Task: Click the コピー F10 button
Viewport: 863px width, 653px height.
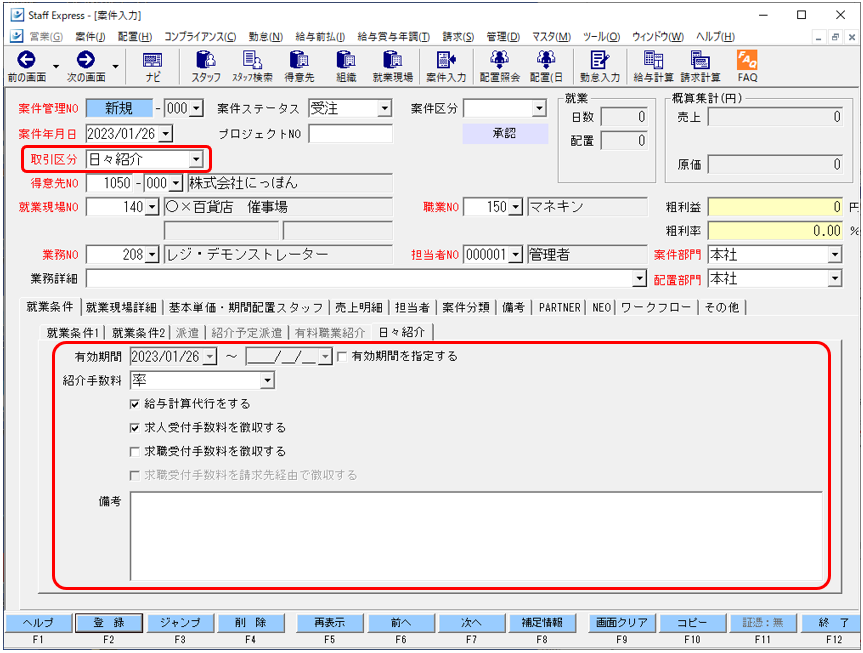Action: coord(692,623)
